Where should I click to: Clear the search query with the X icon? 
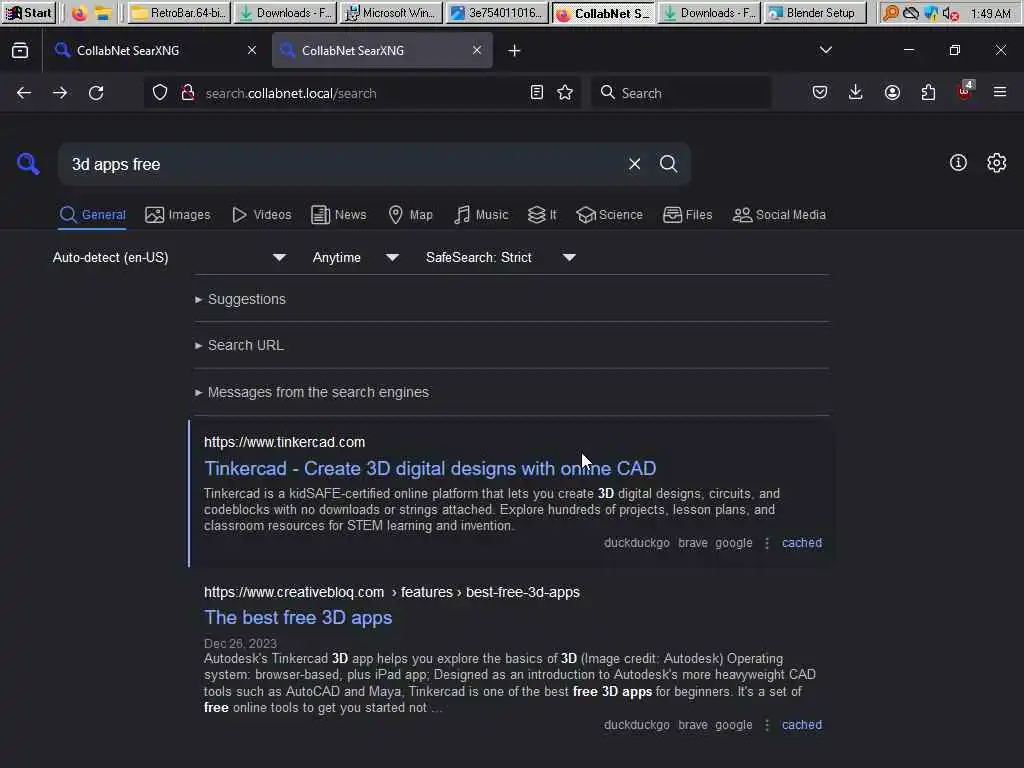634,164
